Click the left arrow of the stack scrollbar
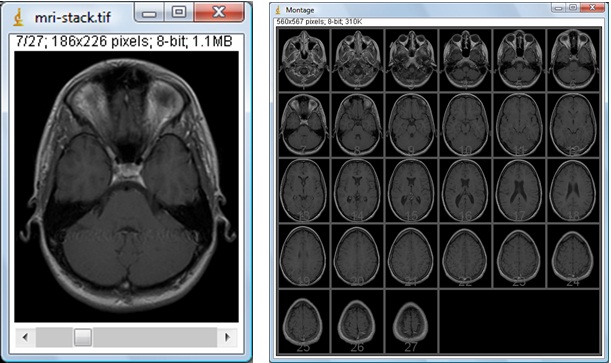Screen dimensions: 611x363 [x=25, y=337]
